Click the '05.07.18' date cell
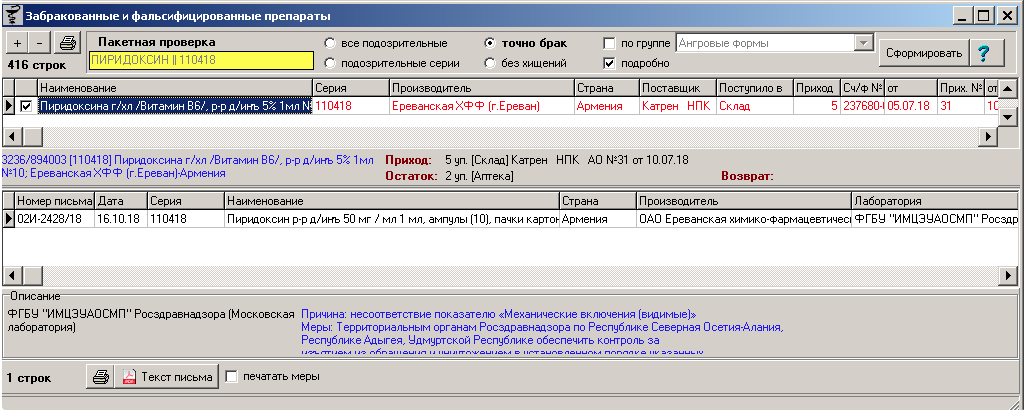Image resolution: width=1026 pixels, height=412 pixels. click(x=911, y=106)
